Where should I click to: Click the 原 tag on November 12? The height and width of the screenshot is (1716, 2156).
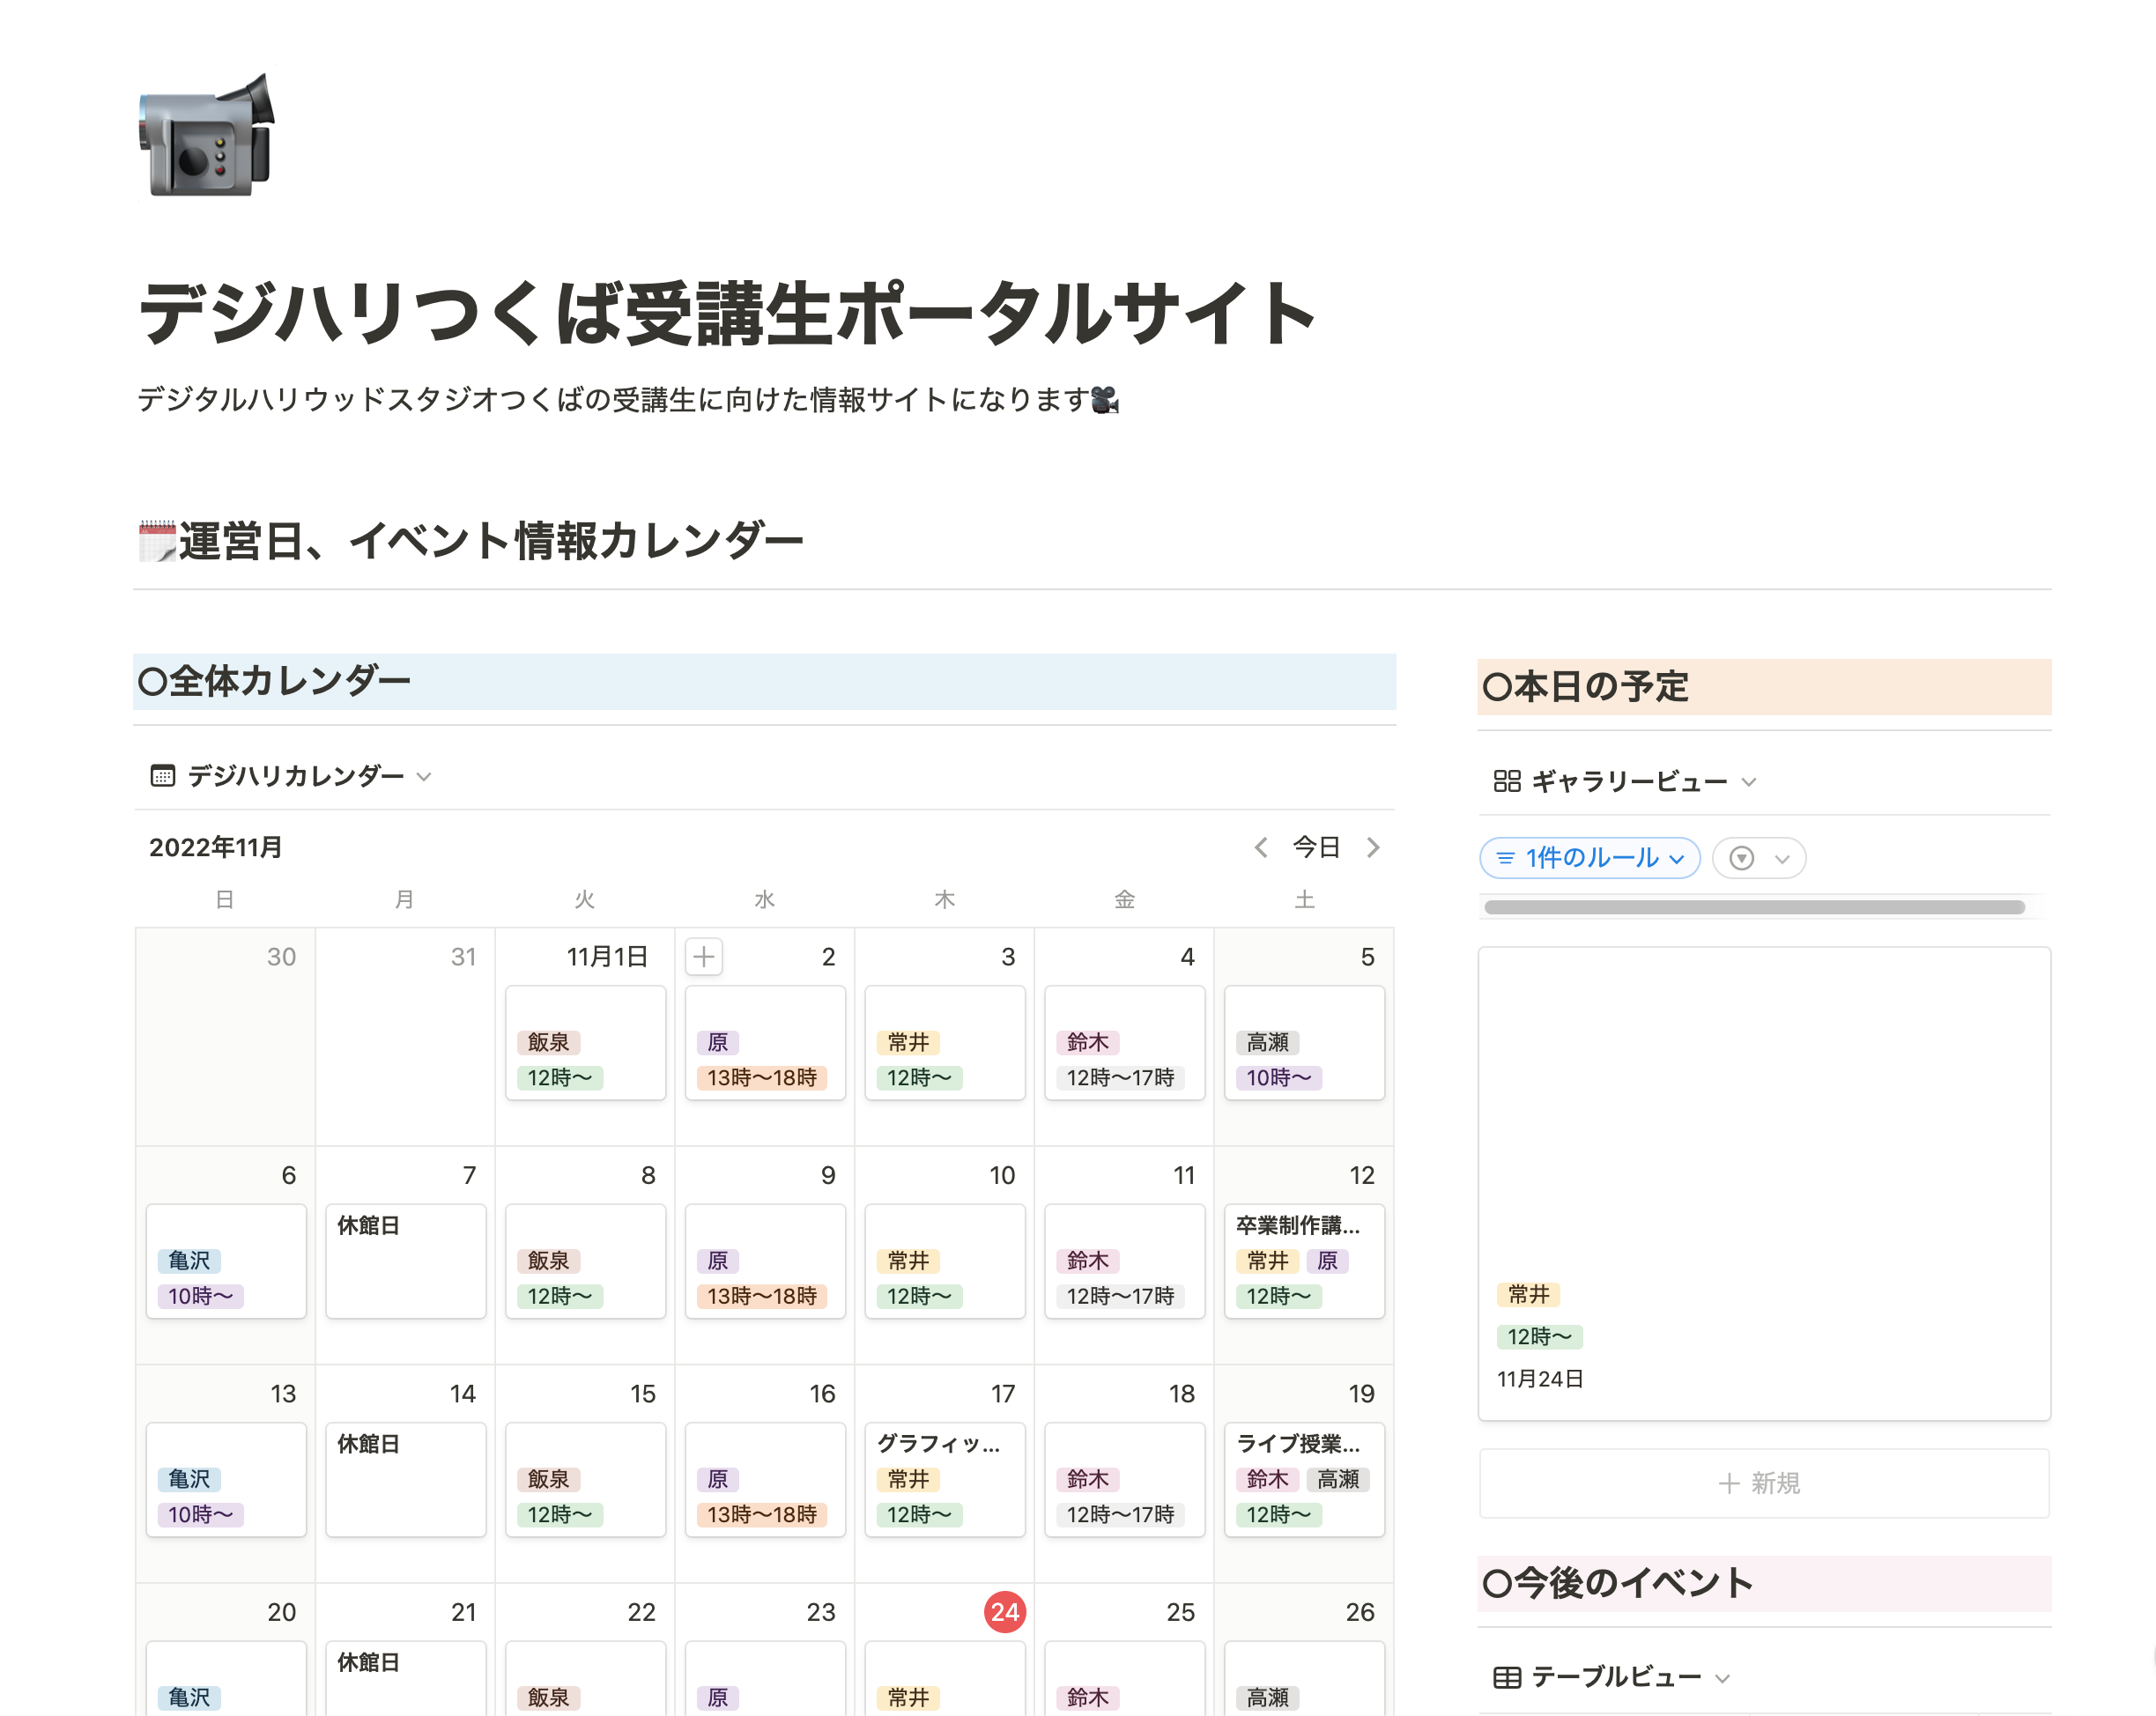click(1327, 1260)
